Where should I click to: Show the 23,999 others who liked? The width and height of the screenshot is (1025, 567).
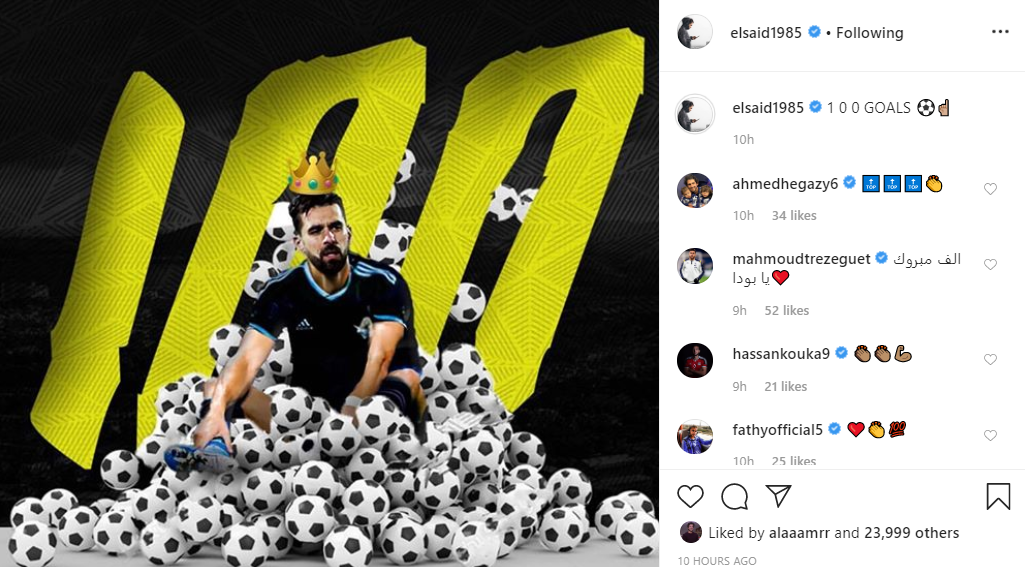click(x=911, y=533)
